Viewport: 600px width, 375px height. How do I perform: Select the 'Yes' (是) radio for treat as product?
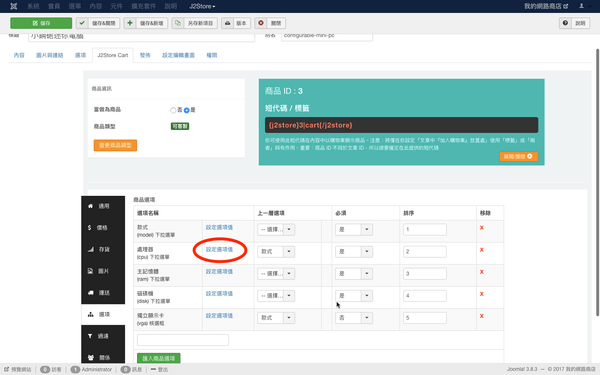point(187,110)
